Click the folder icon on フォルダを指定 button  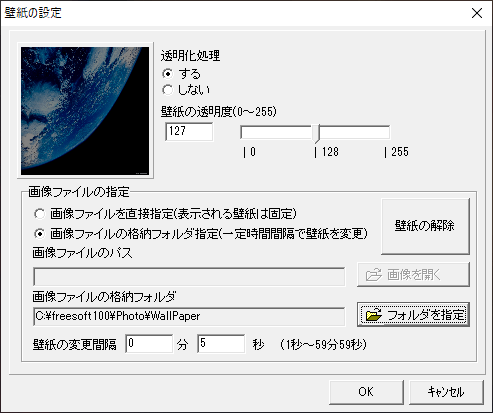[374, 315]
